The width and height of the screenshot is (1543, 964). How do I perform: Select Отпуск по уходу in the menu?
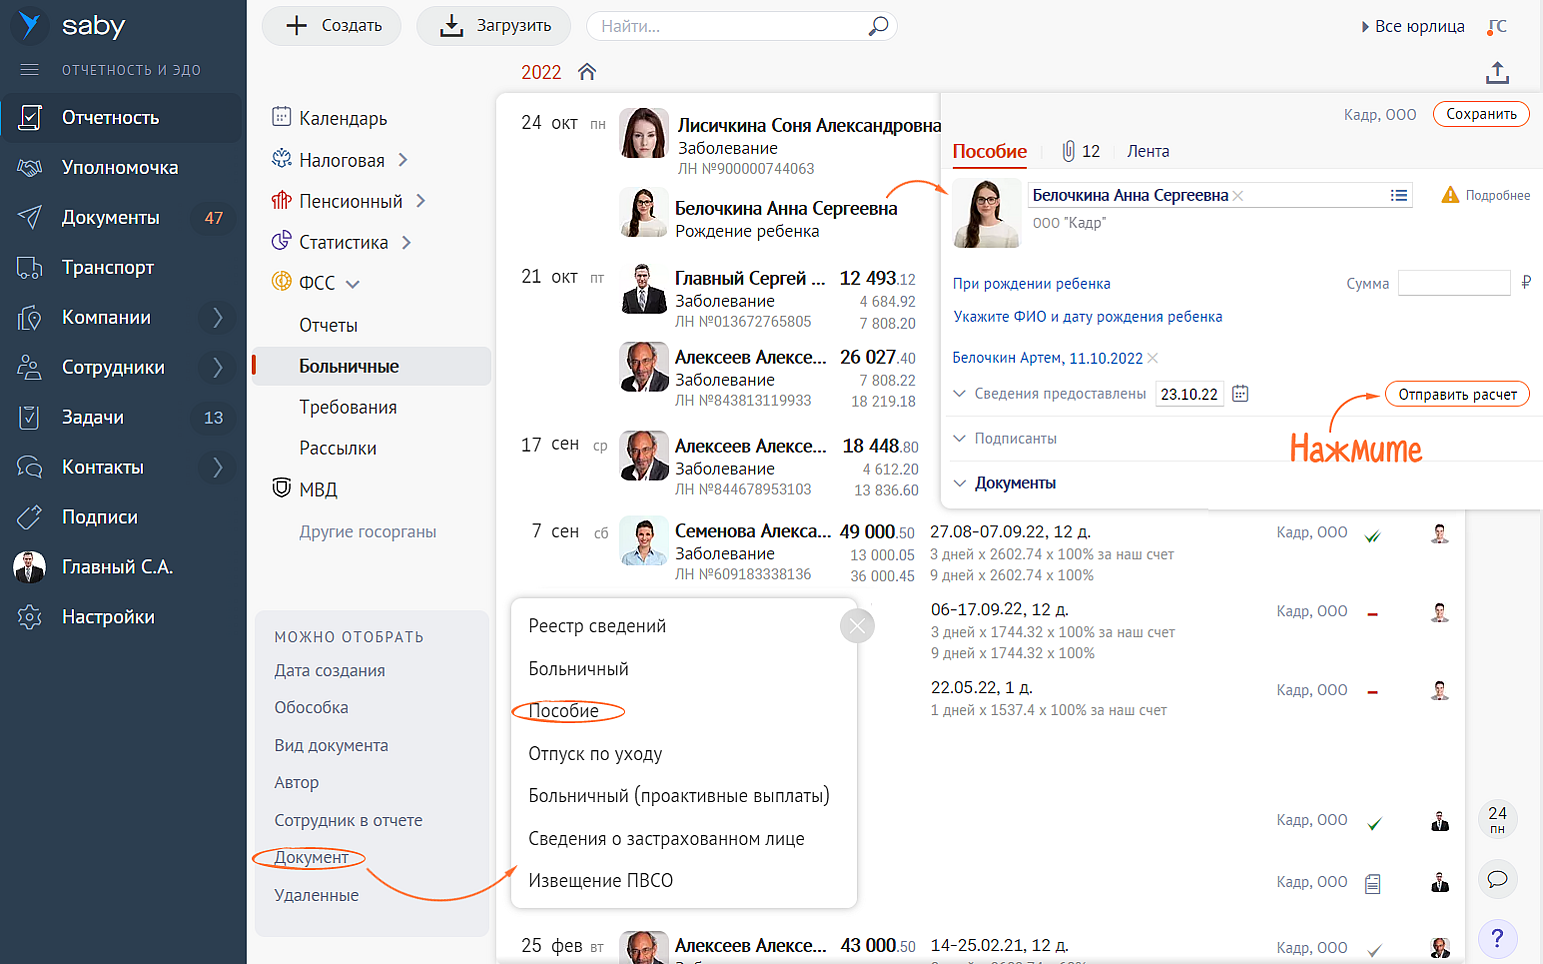[x=595, y=754]
